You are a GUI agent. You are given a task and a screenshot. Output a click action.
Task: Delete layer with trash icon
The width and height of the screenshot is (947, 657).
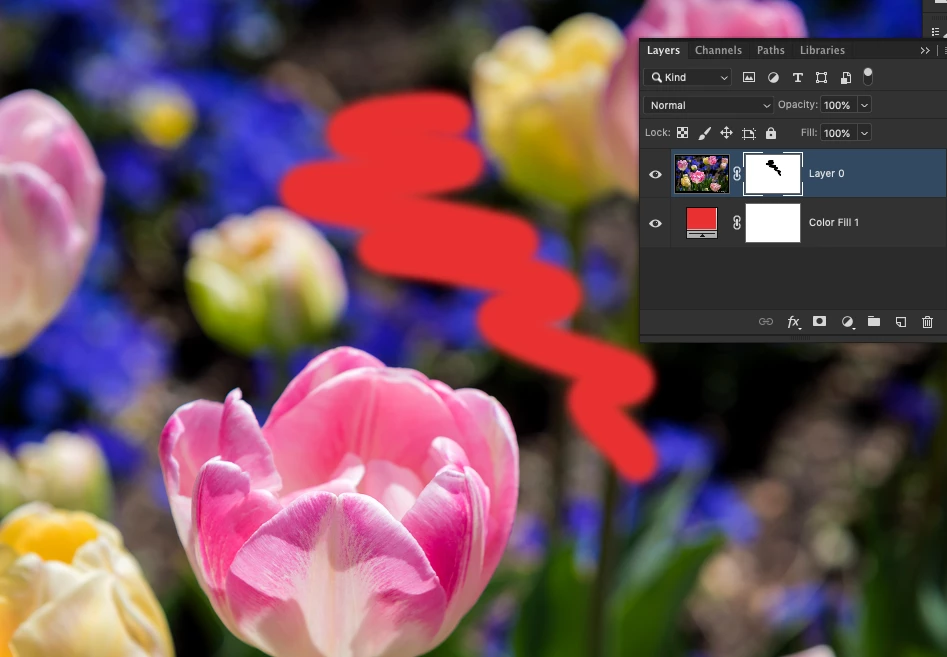[928, 322]
